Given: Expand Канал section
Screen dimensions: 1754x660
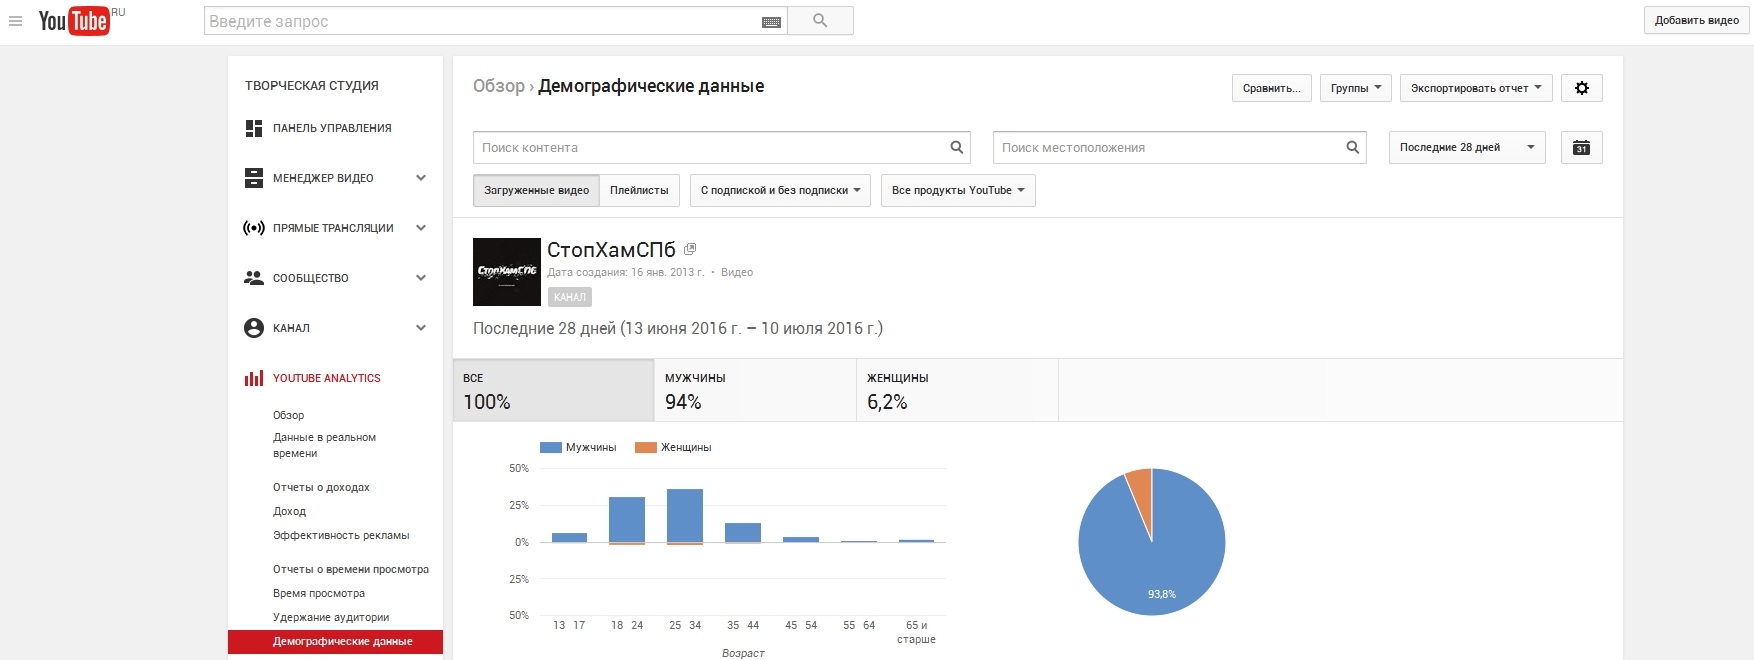Looking at the screenshot, I should (x=421, y=328).
